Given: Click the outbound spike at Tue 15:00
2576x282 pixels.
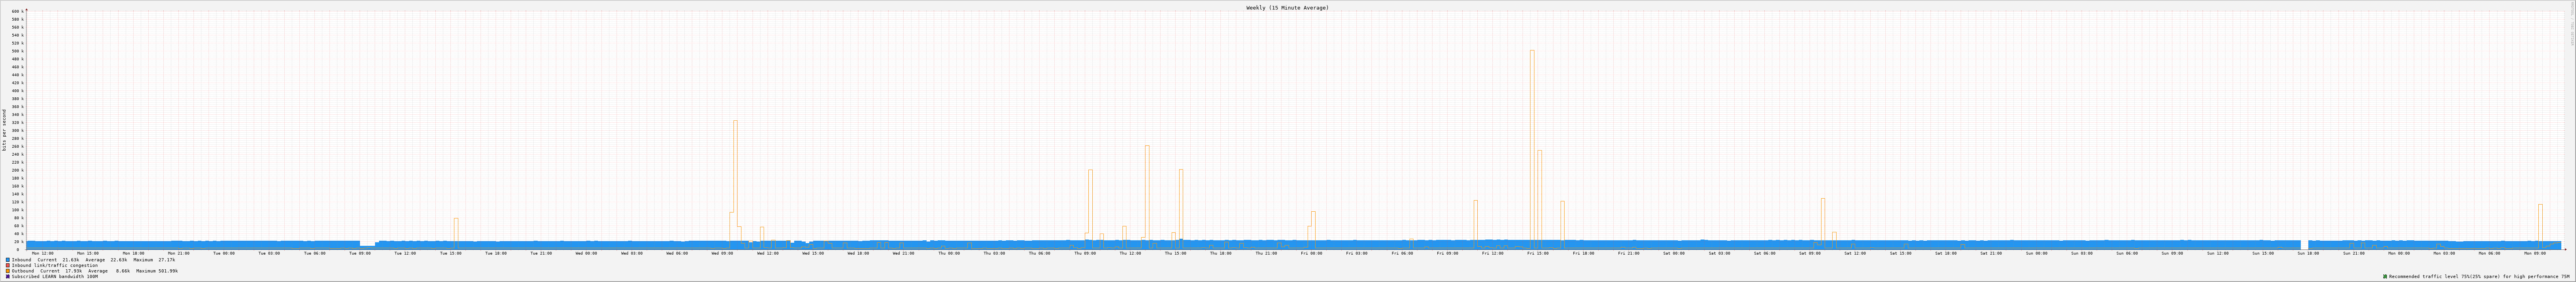Looking at the screenshot, I should [456, 231].
